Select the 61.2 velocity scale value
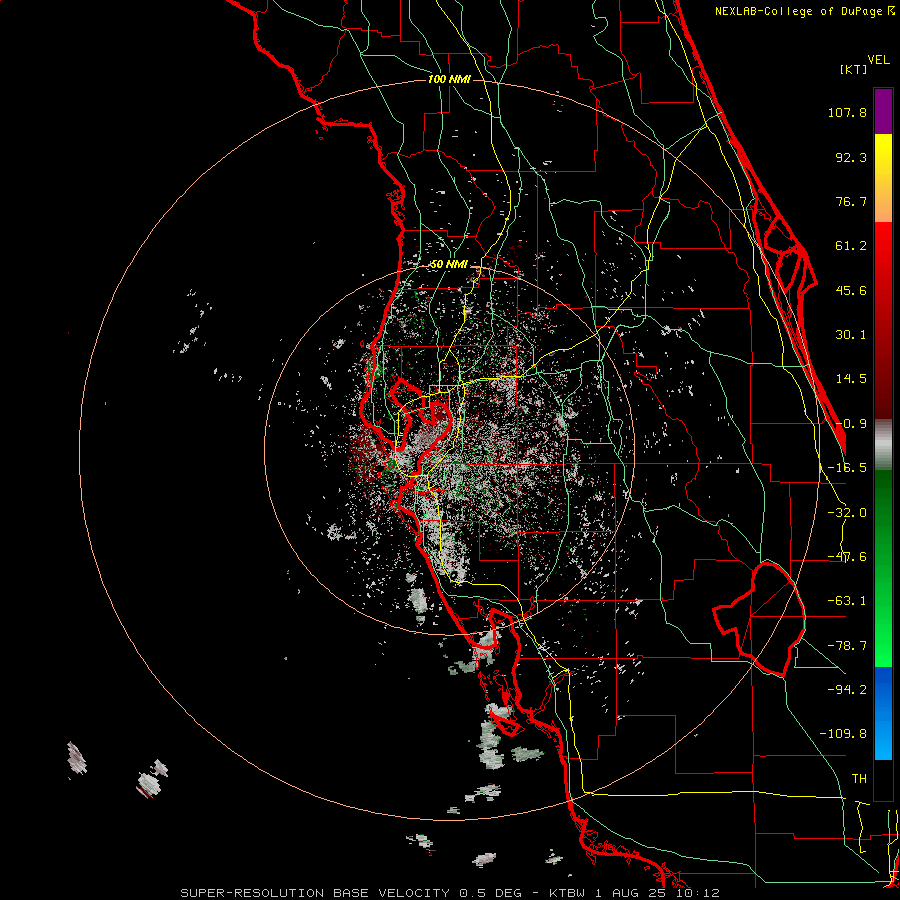Image resolution: width=900 pixels, height=900 pixels. 851,246
